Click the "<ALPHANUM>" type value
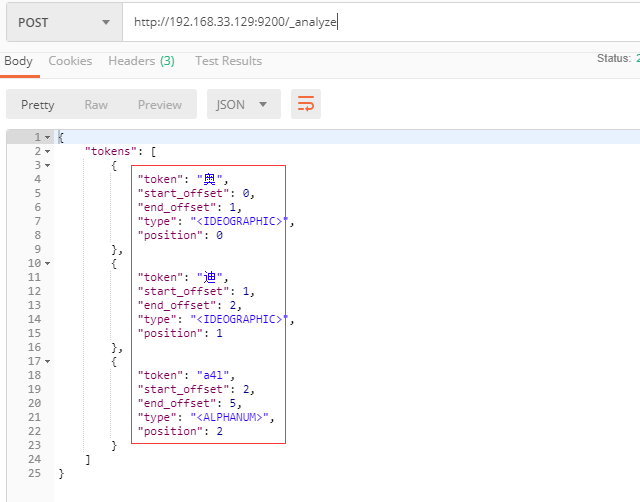 [229, 417]
